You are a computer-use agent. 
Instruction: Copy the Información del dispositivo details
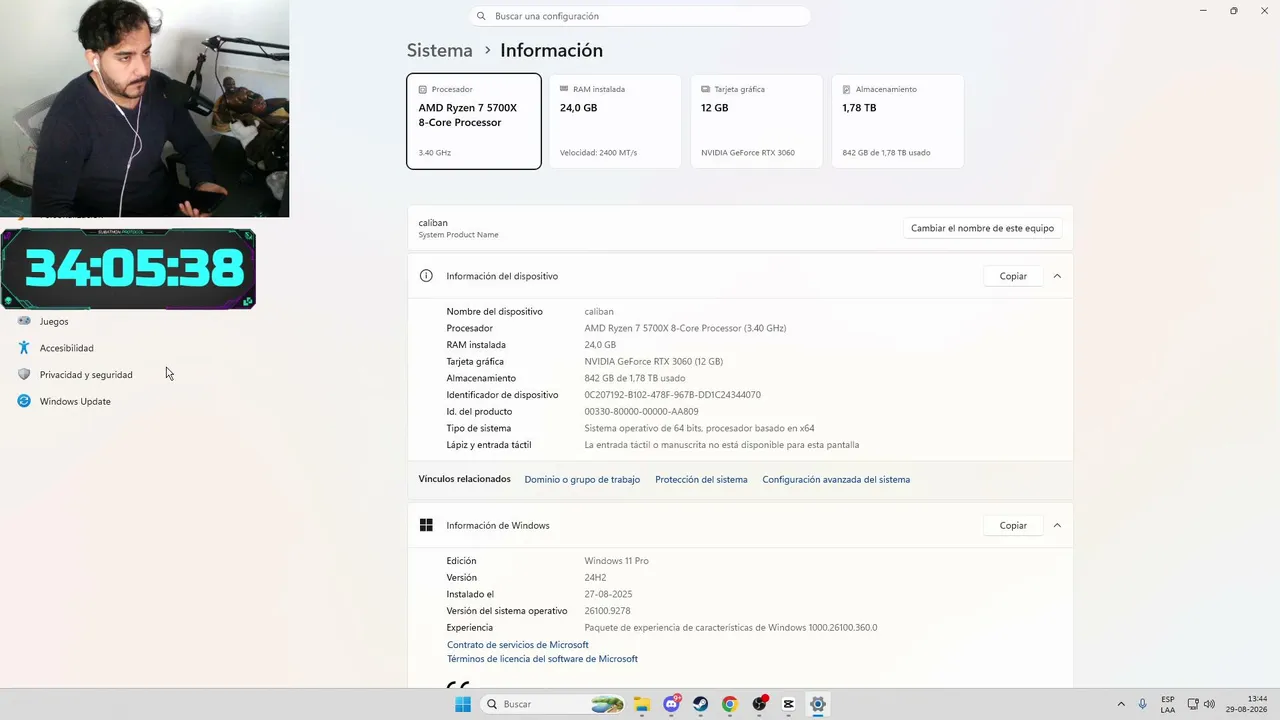coord(1013,276)
